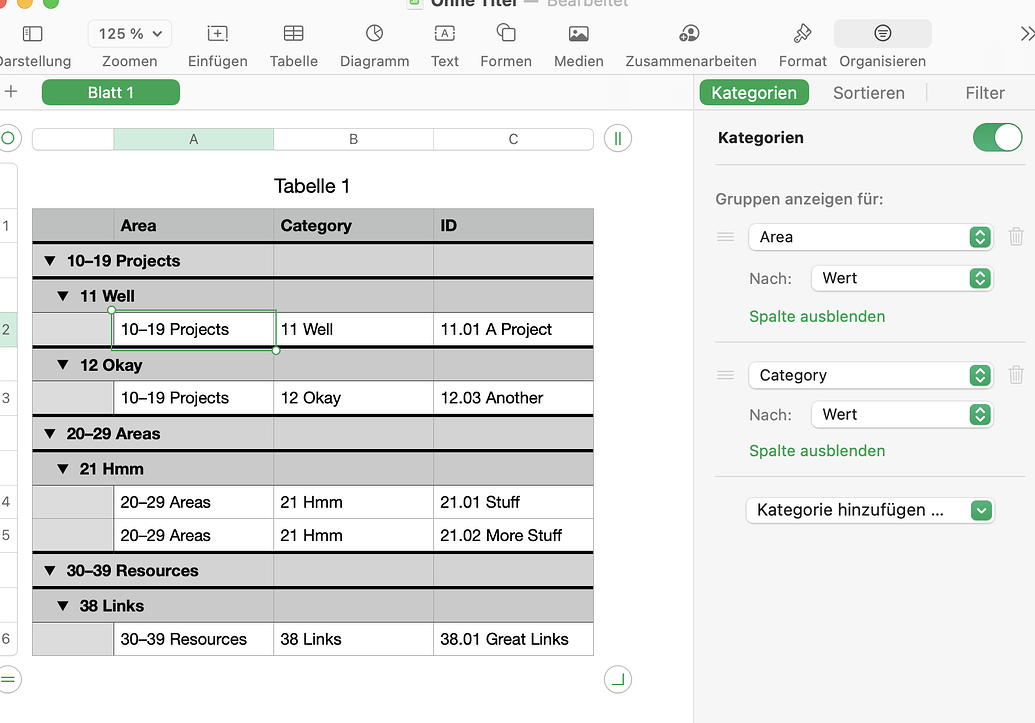
Task: Open the Zoomen 125 % dropdown
Action: coord(129,34)
